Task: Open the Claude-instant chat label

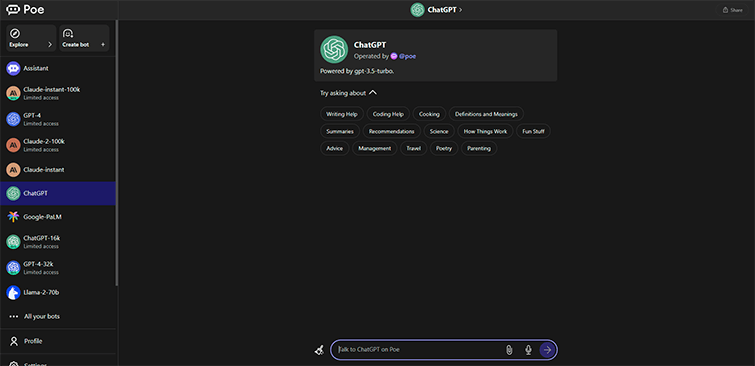Action: coord(44,170)
